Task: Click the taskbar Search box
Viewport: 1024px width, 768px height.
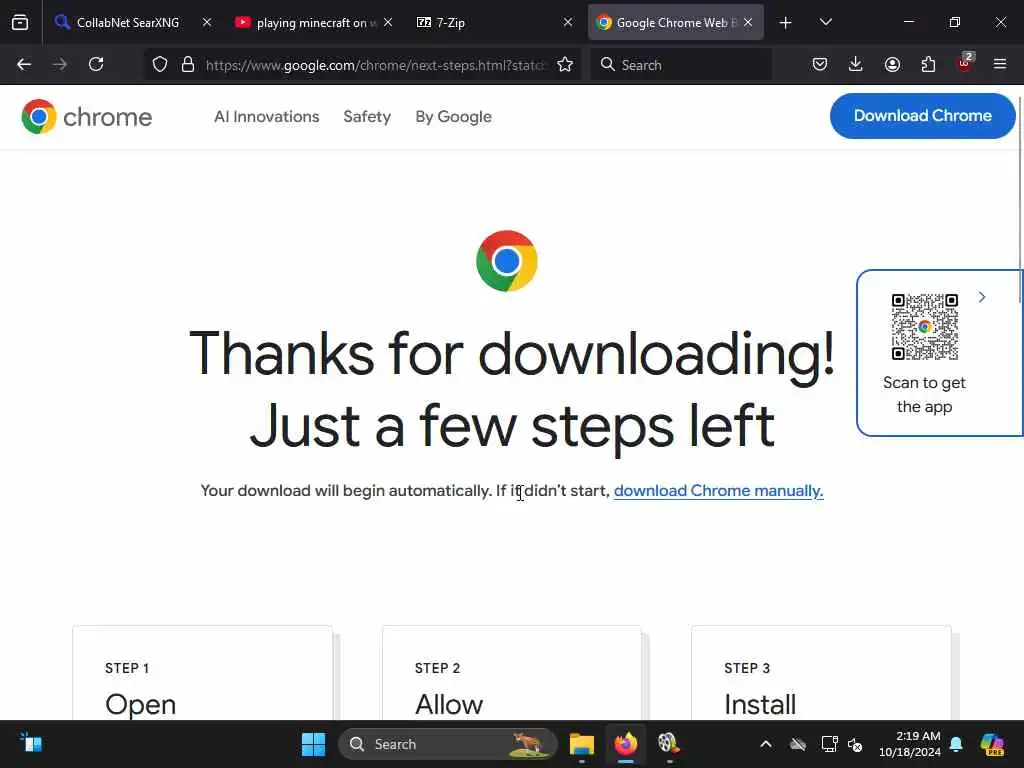Action: click(x=448, y=744)
